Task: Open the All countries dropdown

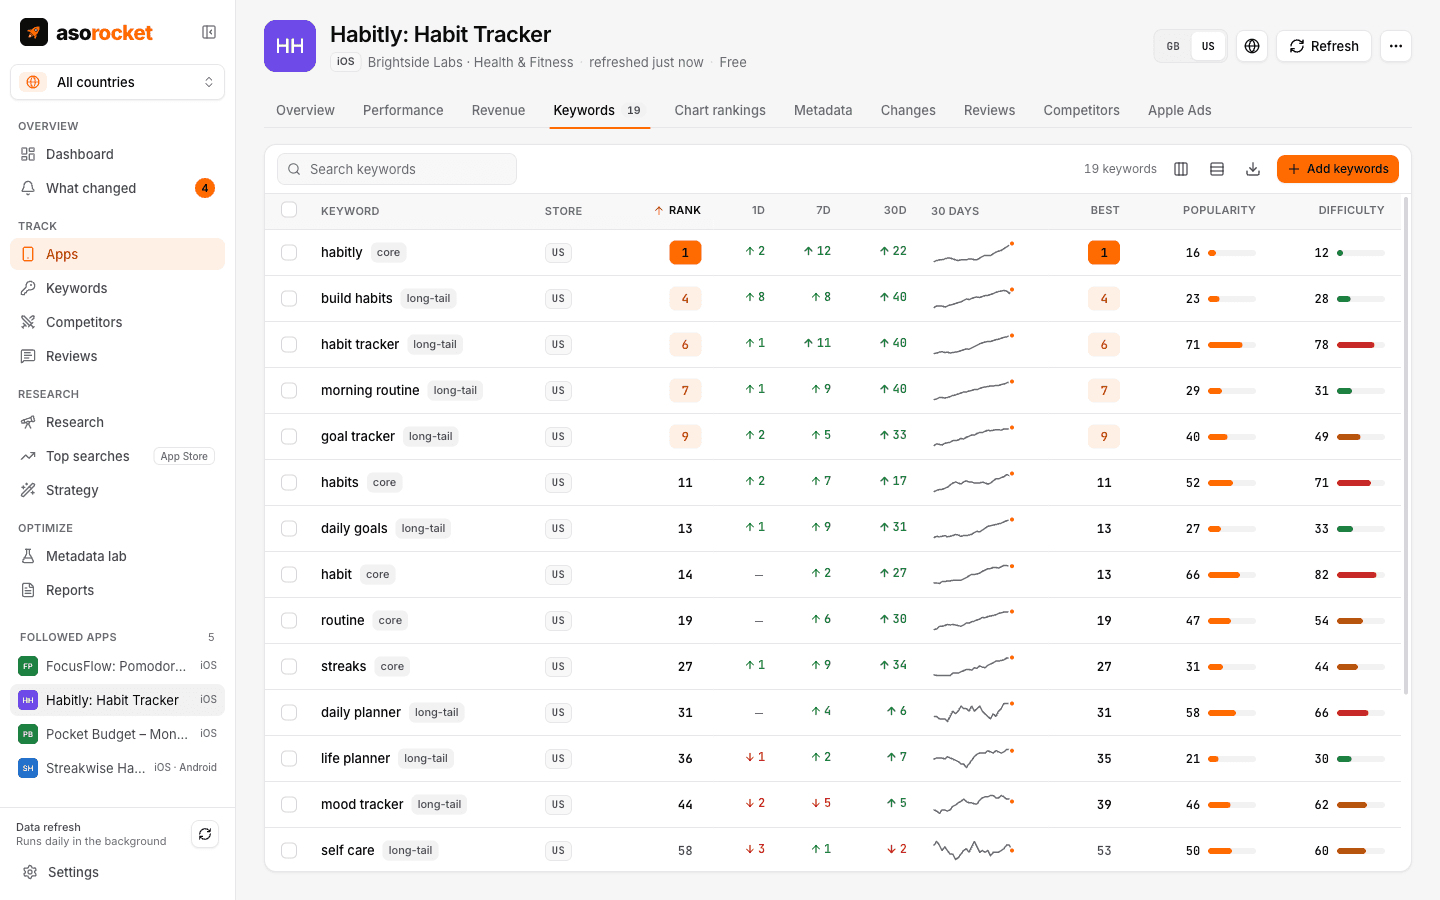Action: point(117,82)
